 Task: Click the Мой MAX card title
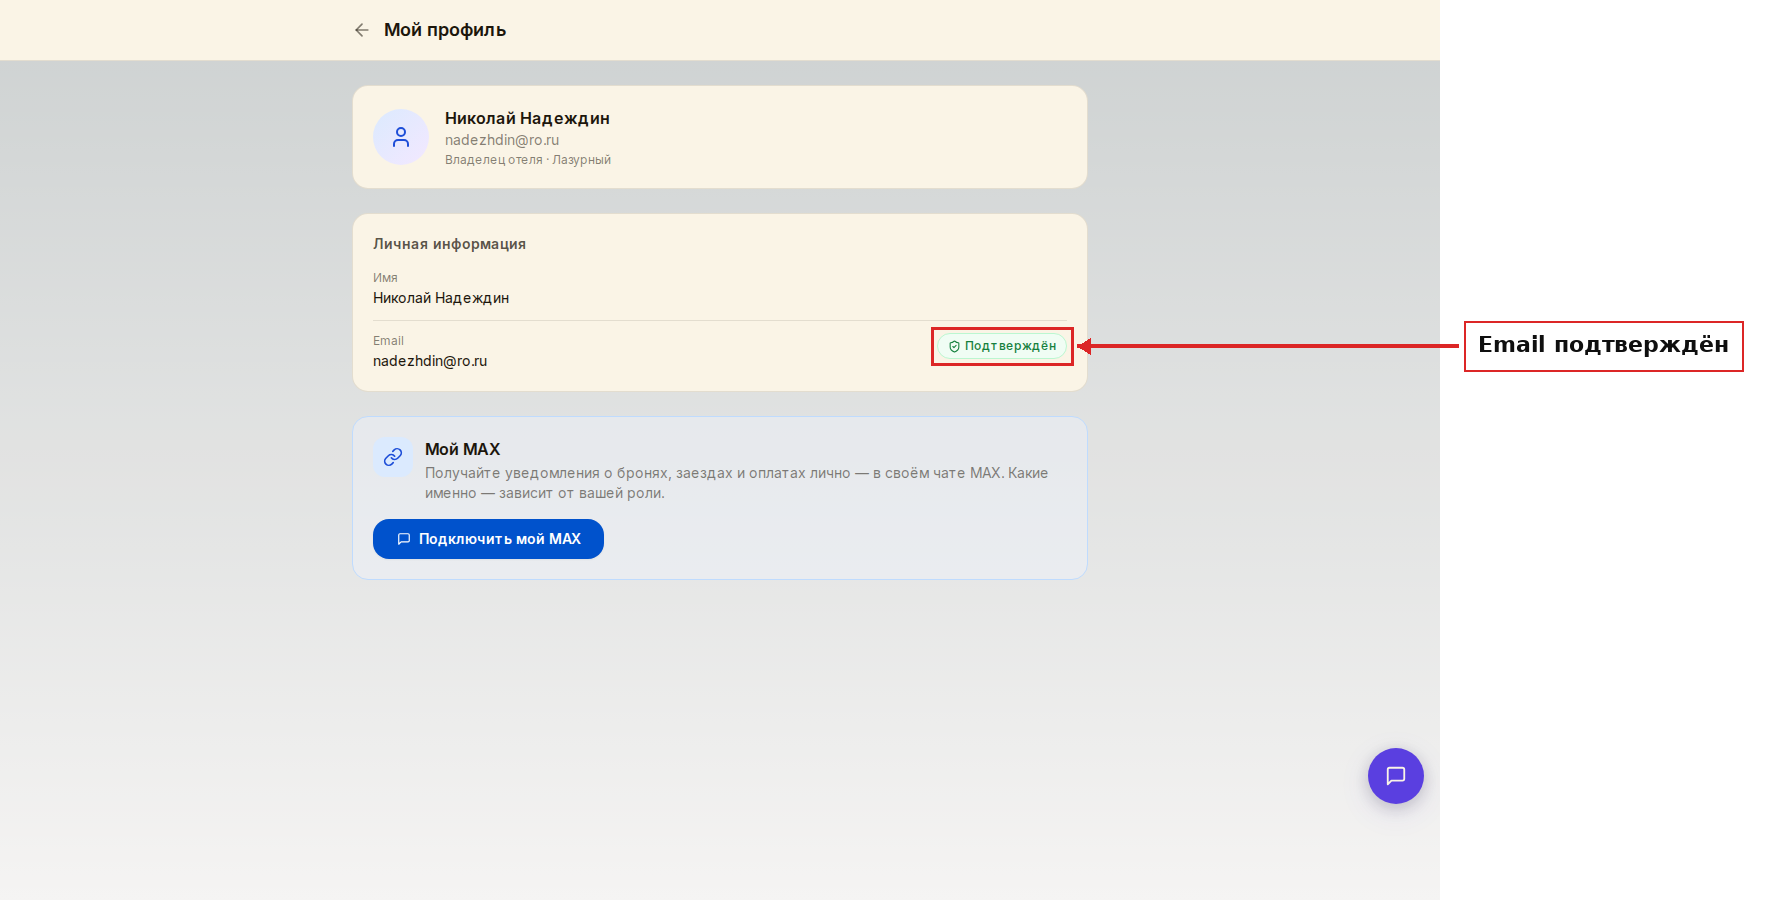click(462, 449)
